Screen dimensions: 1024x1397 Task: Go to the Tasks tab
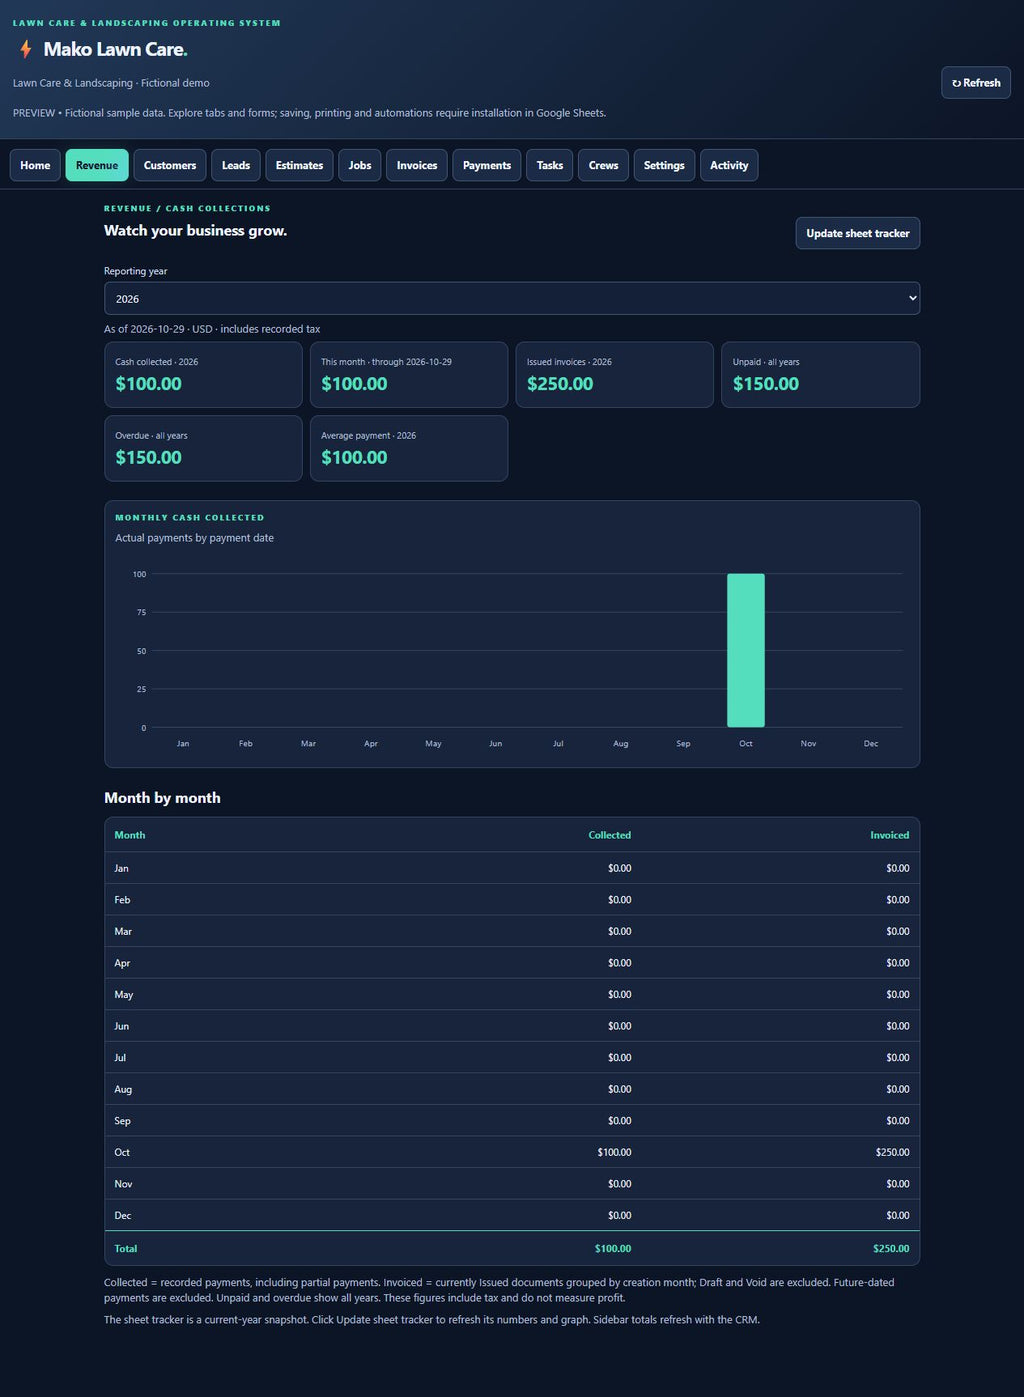(x=550, y=165)
